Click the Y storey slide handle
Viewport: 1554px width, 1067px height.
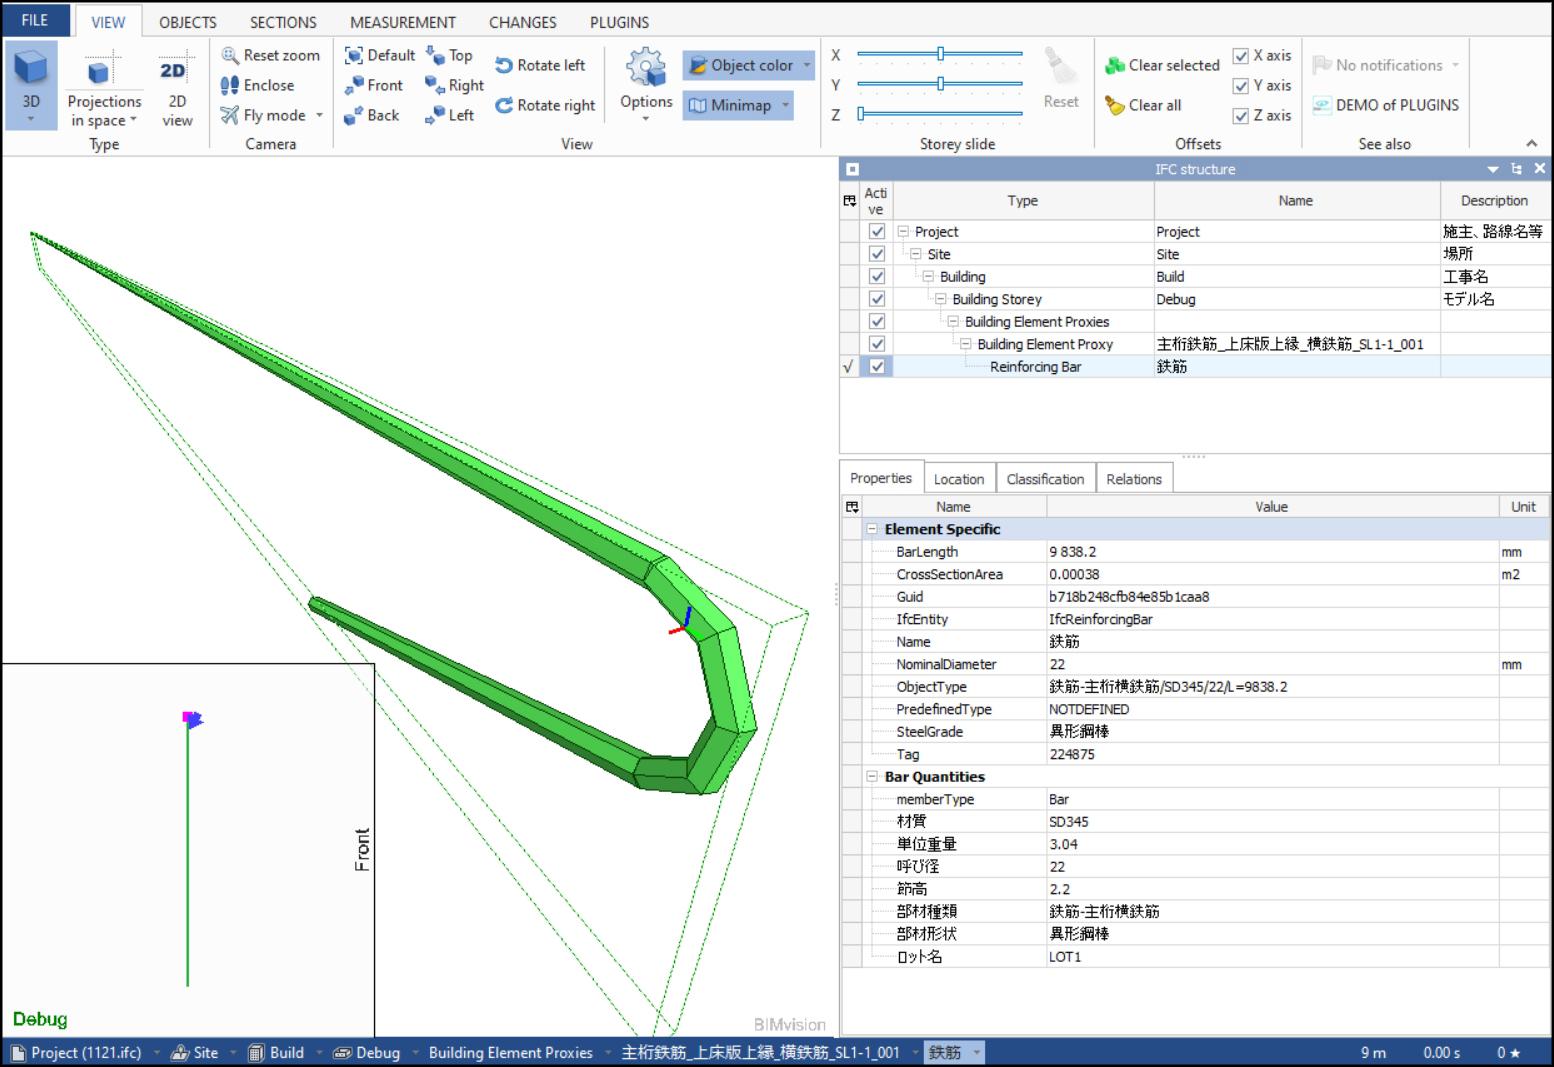(940, 85)
